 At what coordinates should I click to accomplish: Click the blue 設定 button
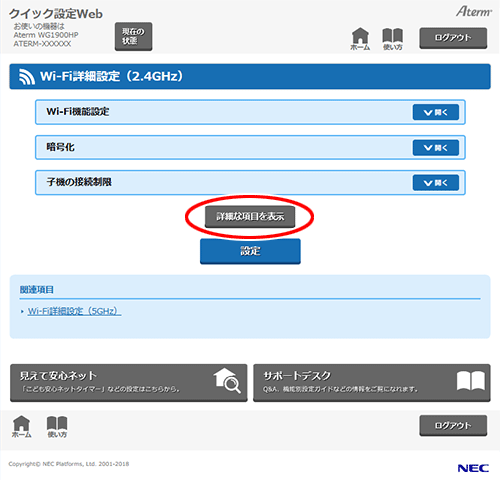(250, 251)
